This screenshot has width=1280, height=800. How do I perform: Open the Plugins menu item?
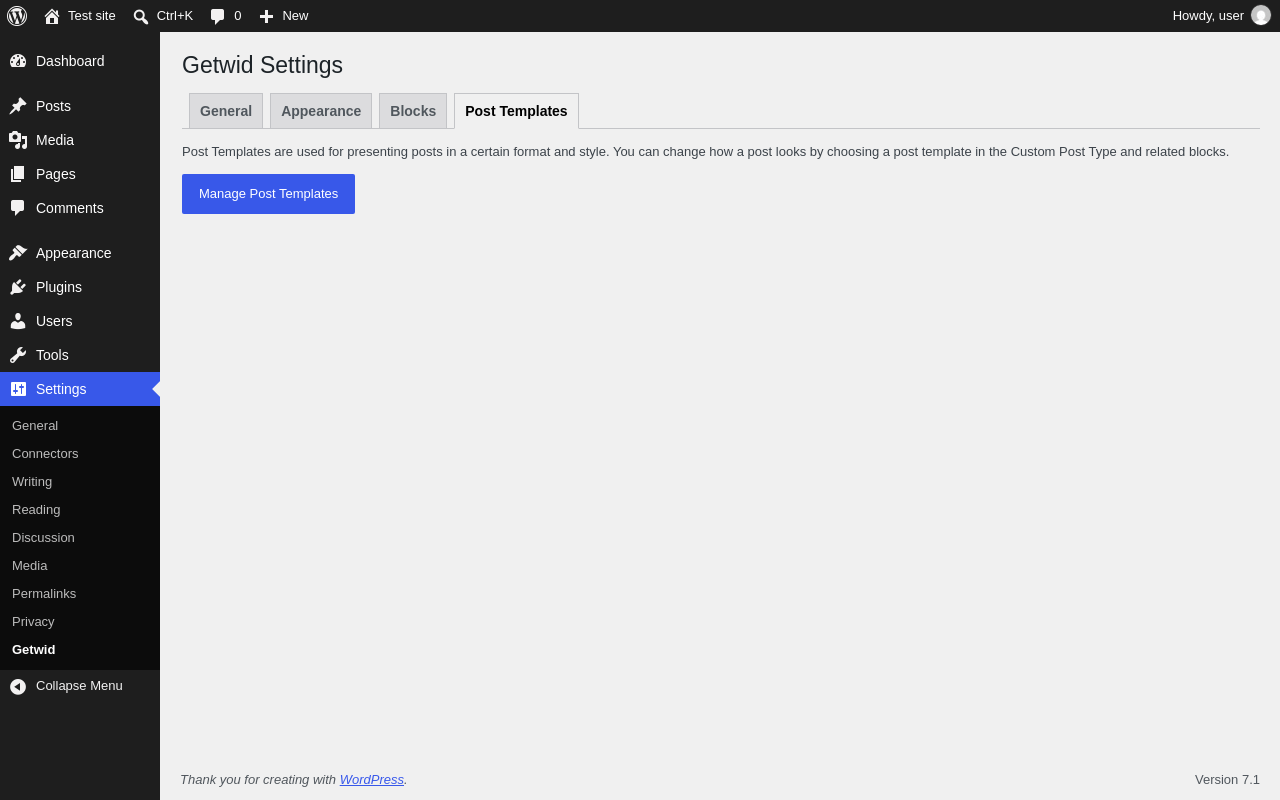click(x=80, y=287)
